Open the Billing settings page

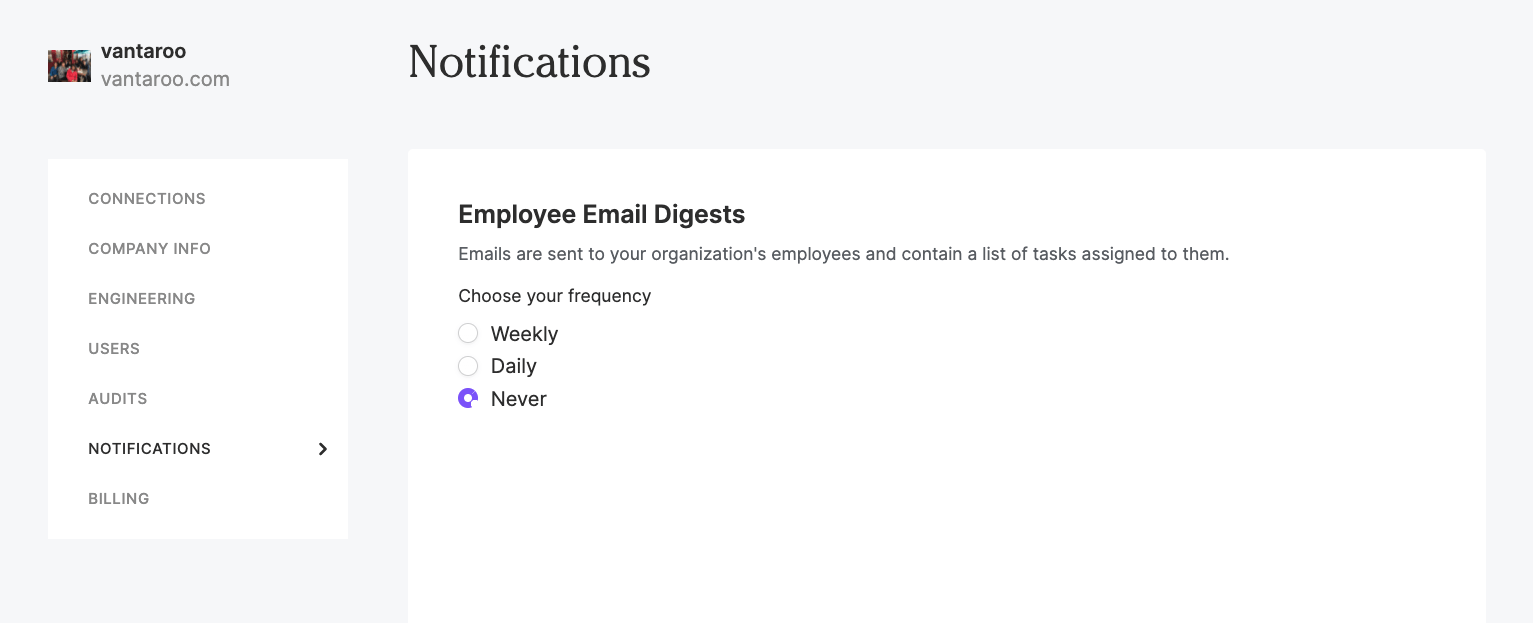click(119, 499)
